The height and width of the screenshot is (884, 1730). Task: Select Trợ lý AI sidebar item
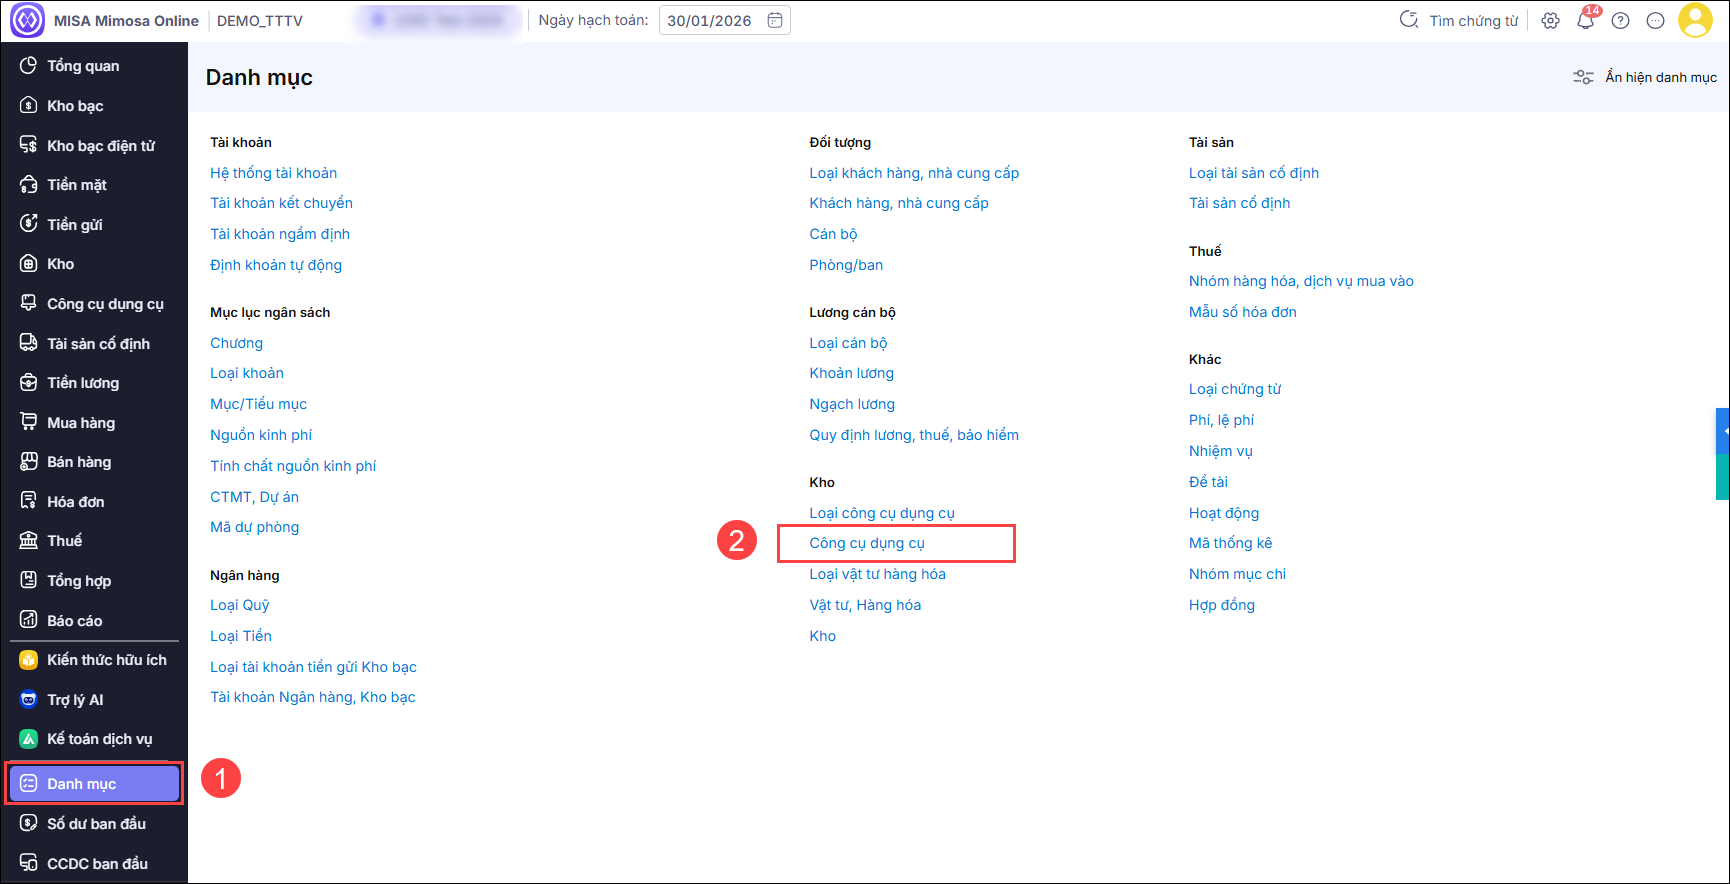[x=75, y=700]
